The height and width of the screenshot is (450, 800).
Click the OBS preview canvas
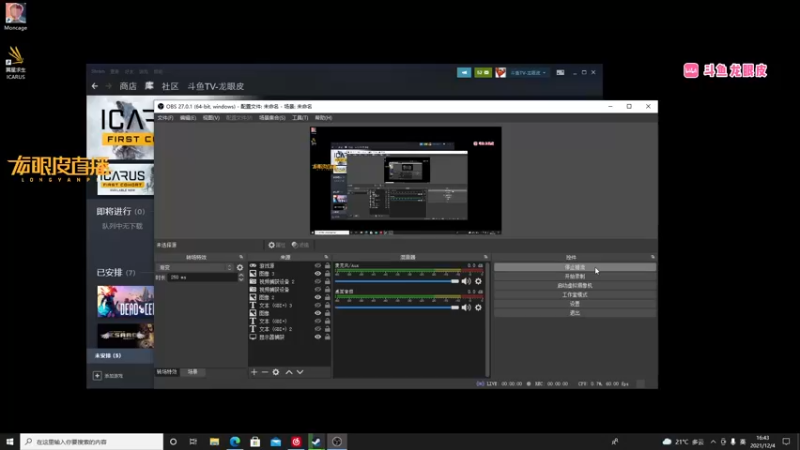coord(406,181)
